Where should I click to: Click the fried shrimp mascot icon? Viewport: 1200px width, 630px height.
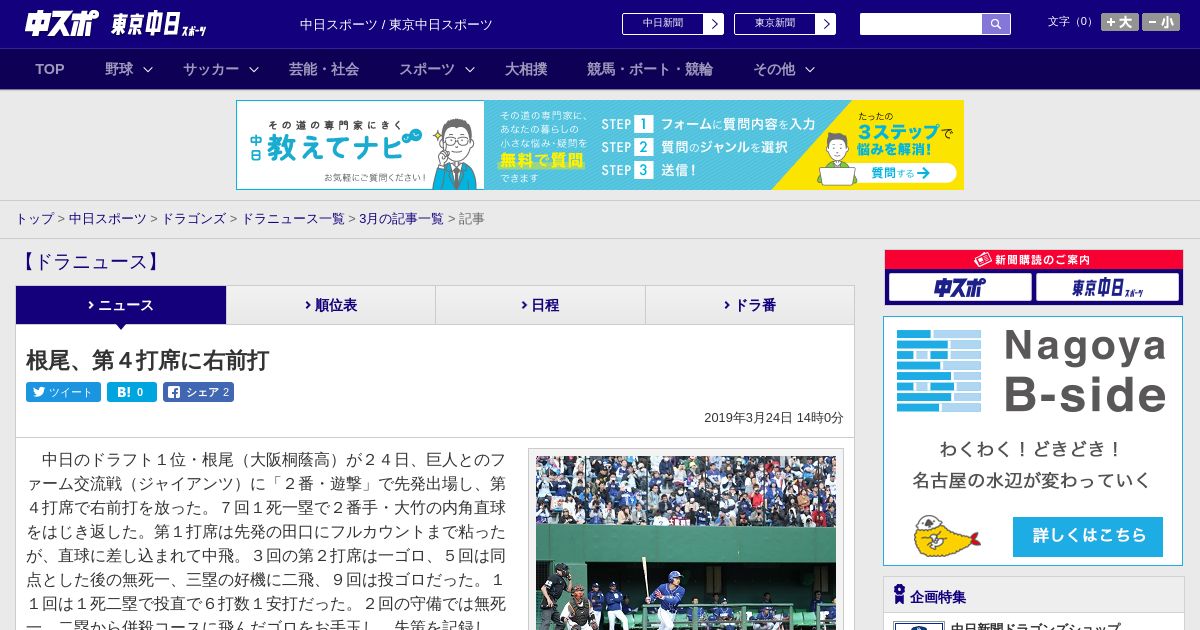pyautogui.click(x=945, y=537)
